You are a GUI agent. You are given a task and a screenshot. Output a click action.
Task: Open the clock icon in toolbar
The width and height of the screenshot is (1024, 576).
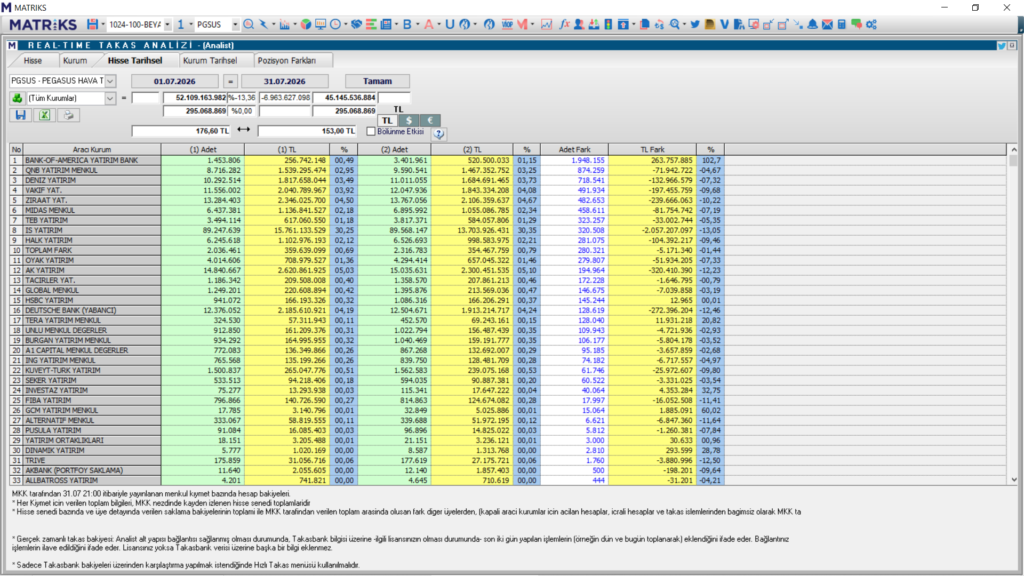click(x=336, y=24)
